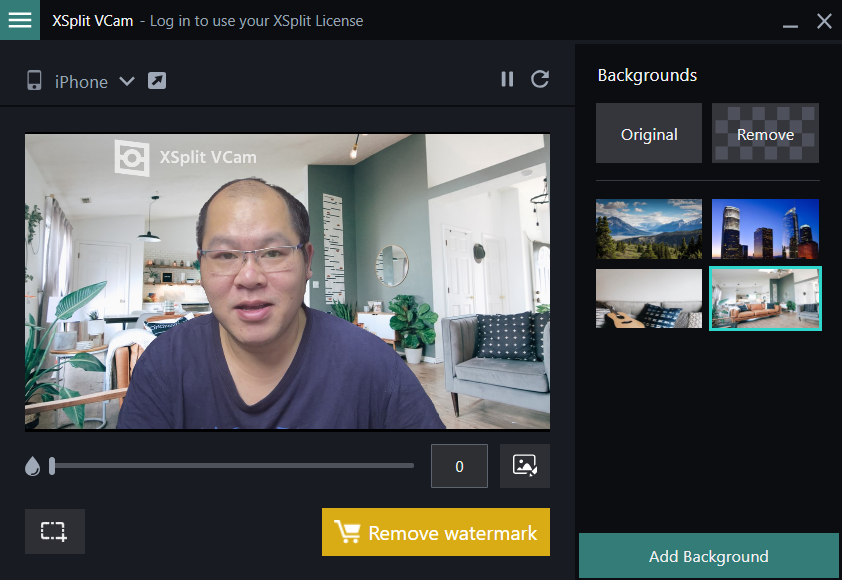
Task: Pop out the preview window
Action: point(157,81)
